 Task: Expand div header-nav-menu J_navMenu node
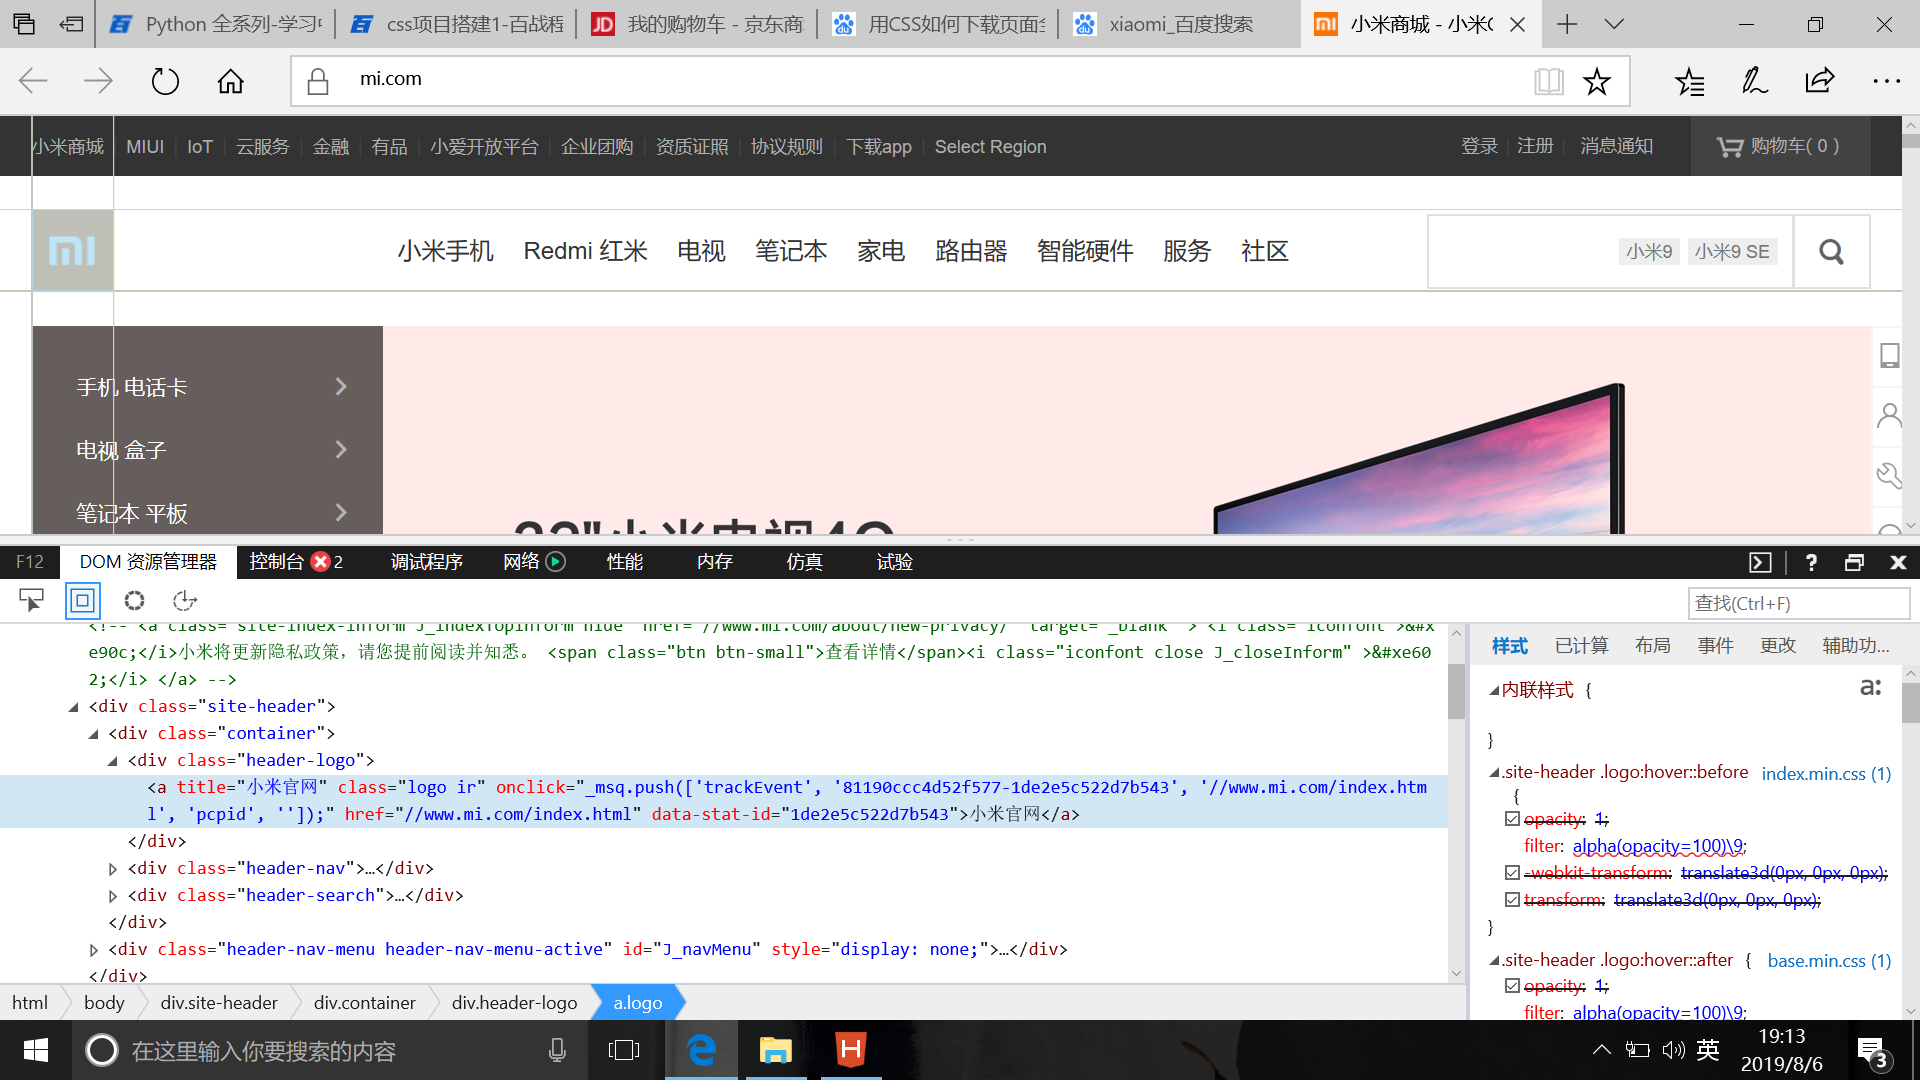coord(93,950)
